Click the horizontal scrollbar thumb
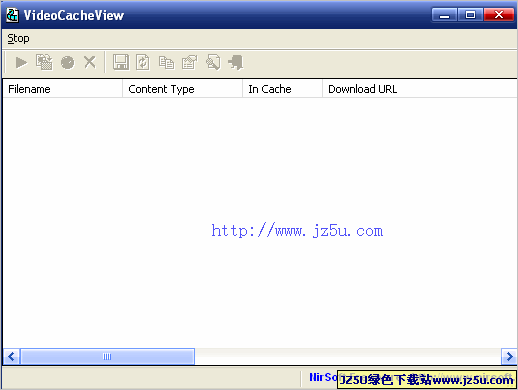518x390 pixels. click(x=107, y=357)
